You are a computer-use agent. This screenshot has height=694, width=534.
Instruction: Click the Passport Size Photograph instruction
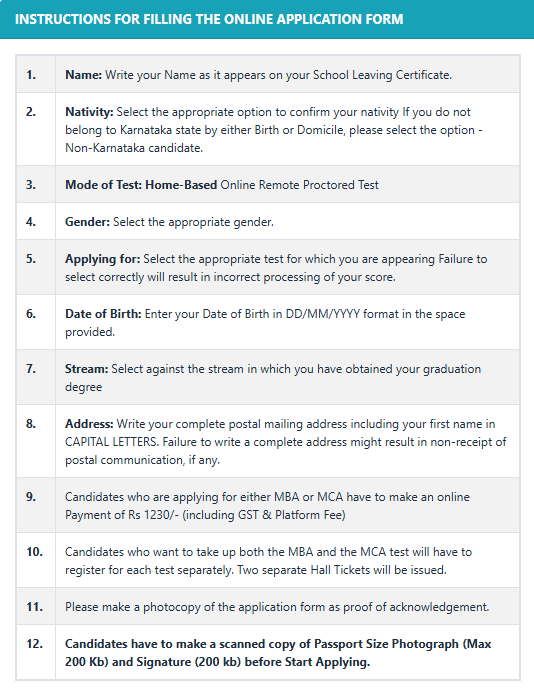click(278, 653)
